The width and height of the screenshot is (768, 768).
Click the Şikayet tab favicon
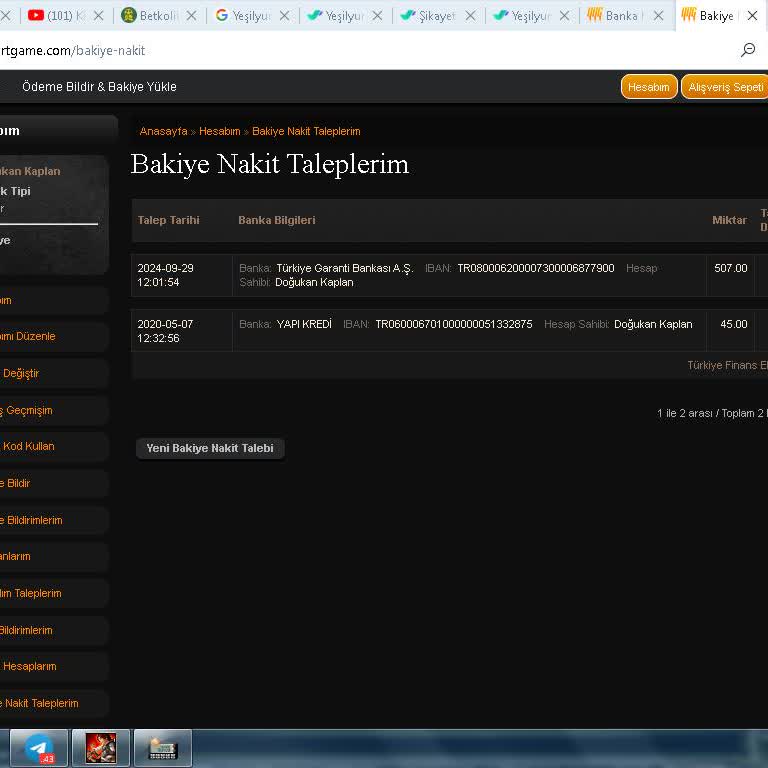click(408, 16)
